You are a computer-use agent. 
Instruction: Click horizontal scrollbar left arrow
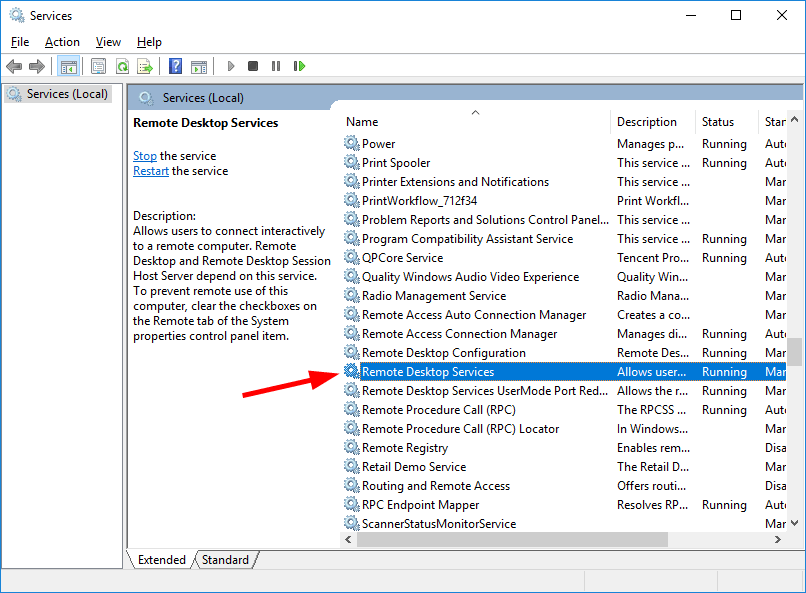(x=349, y=539)
